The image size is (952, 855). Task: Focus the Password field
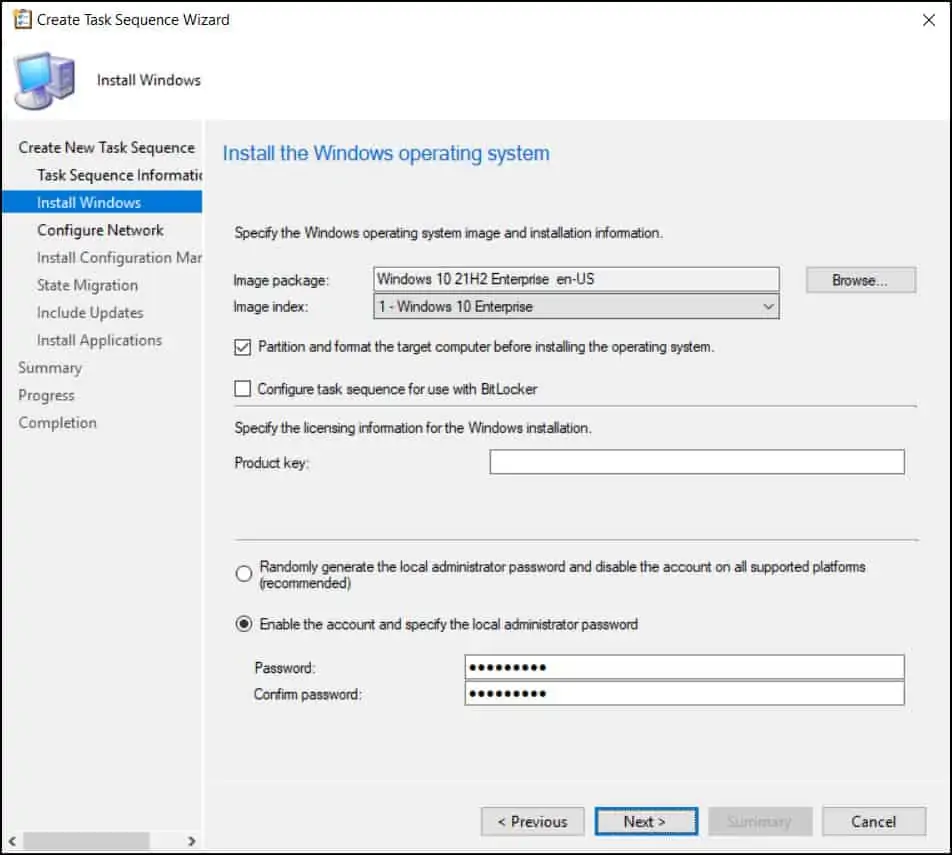(684, 667)
